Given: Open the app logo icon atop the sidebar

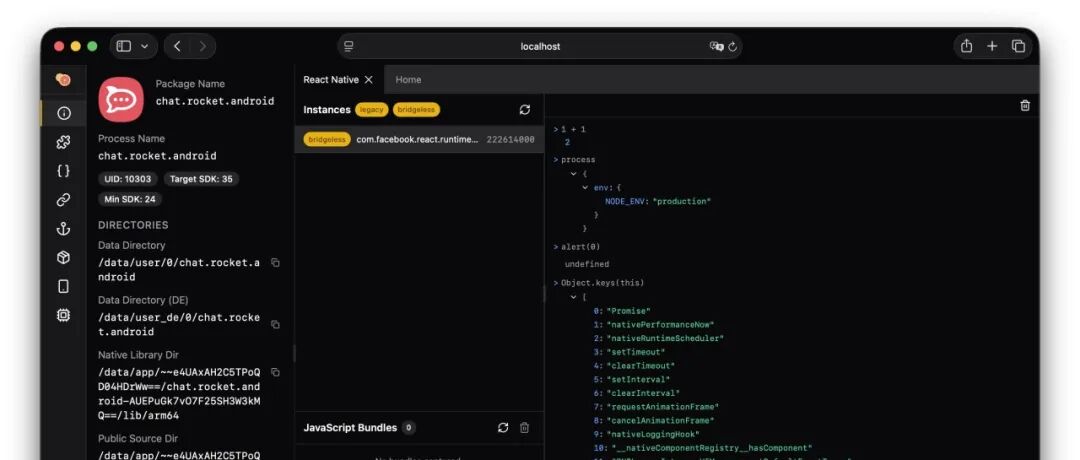Looking at the screenshot, I should coord(63,80).
